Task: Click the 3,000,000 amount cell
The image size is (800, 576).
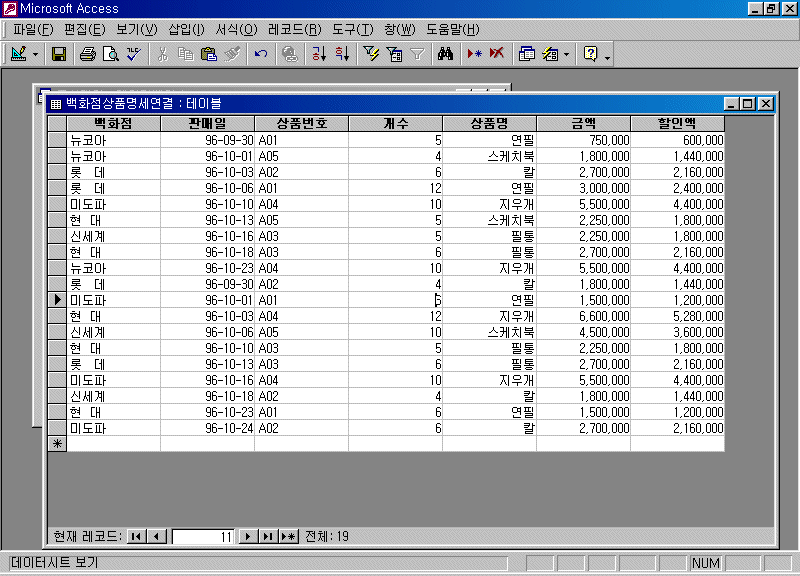Action: click(x=584, y=188)
